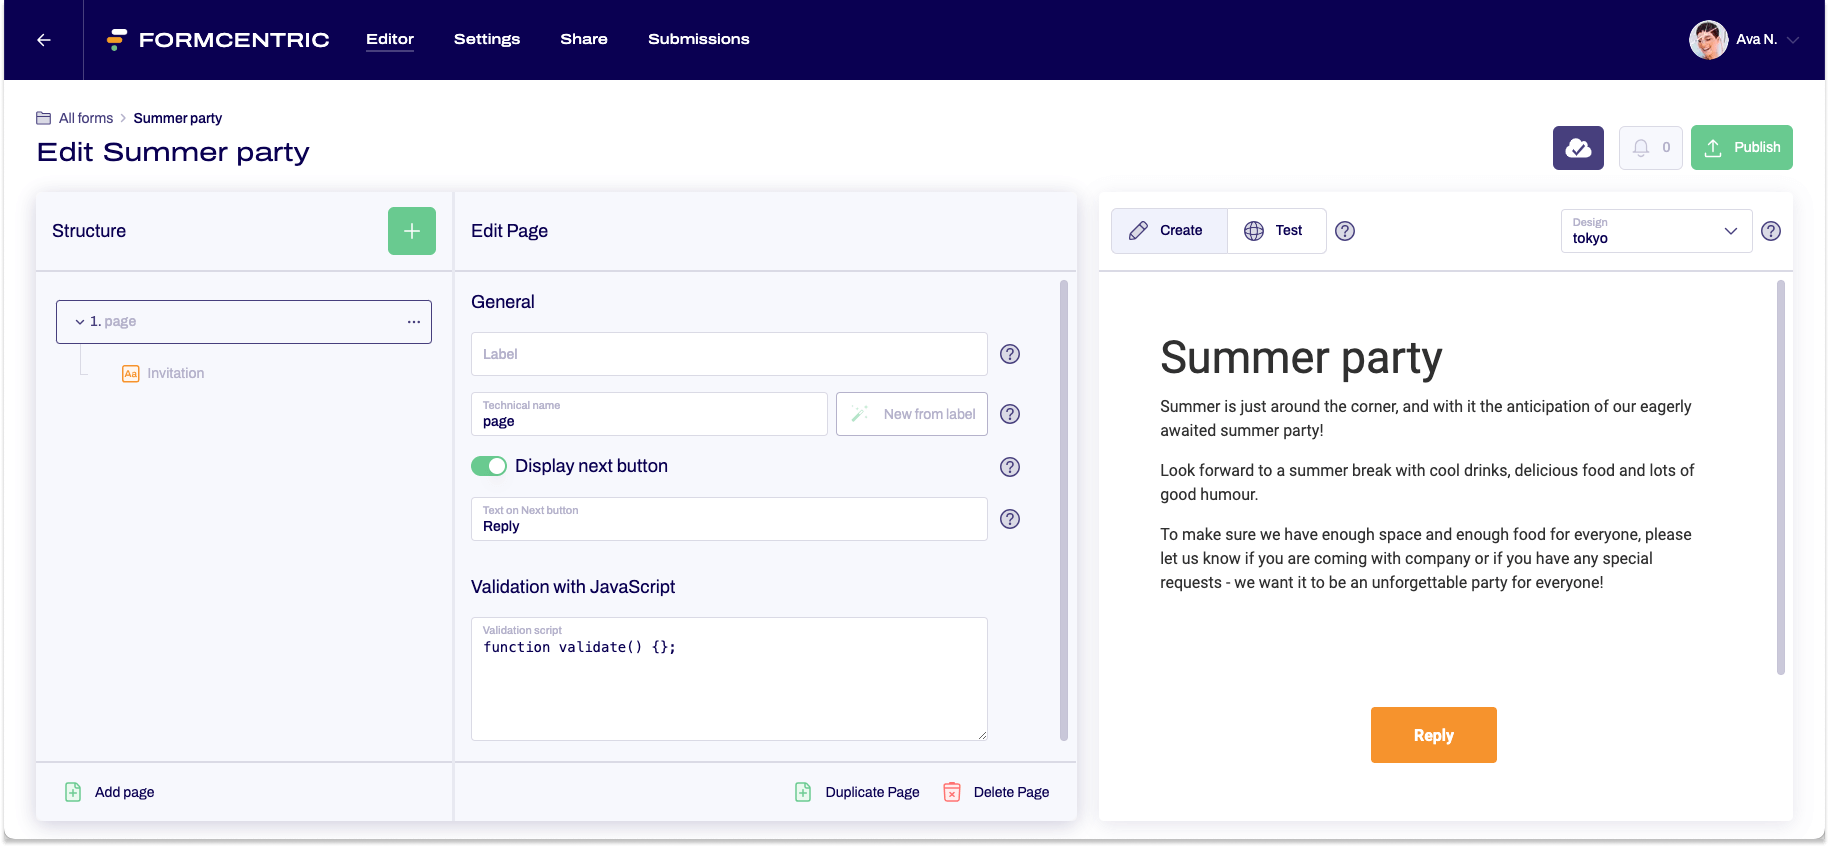The width and height of the screenshot is (1829, 847).
Task: Click the Summer party breadcrumb
Action: click(x=178, y=118)
